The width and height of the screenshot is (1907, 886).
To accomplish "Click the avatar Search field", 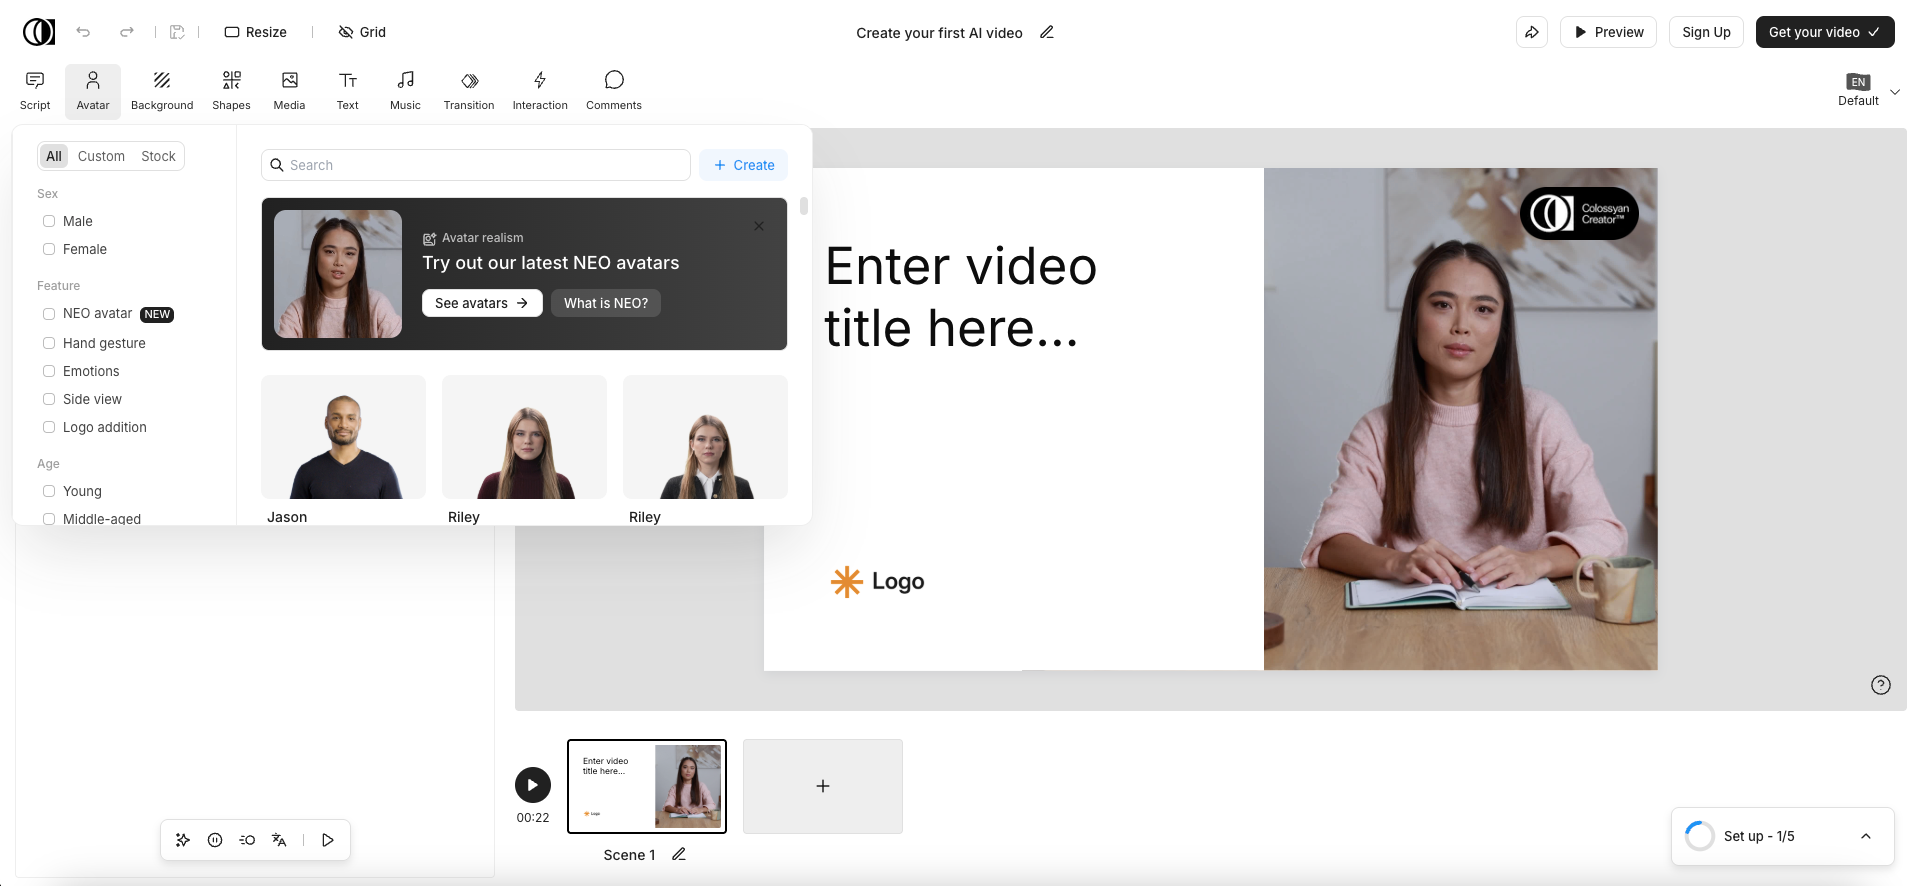I will tap(476, 165).
